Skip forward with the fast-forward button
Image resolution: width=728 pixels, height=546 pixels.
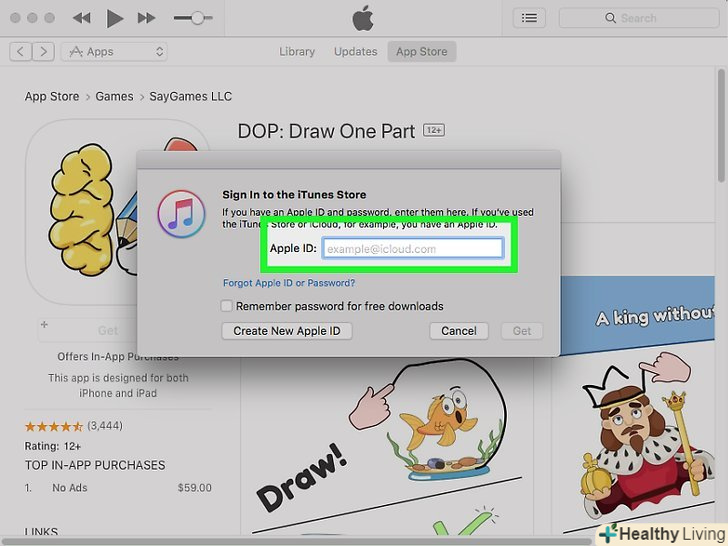click(x=146, y=18)
